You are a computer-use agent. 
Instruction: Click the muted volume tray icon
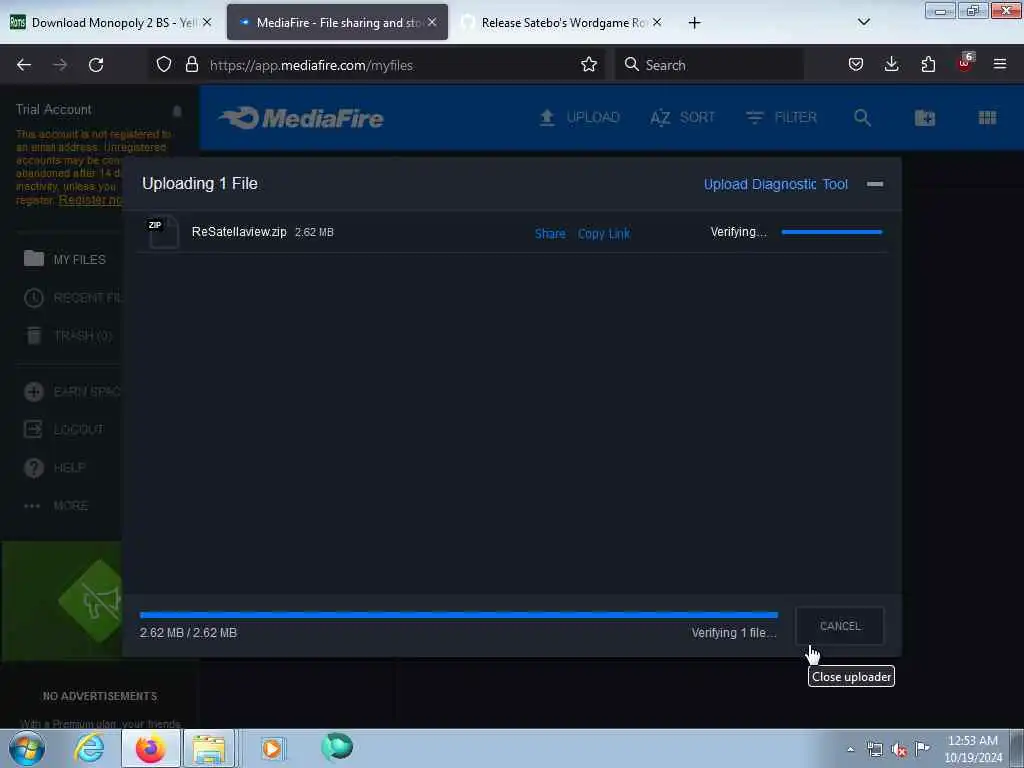click(899, 750)
